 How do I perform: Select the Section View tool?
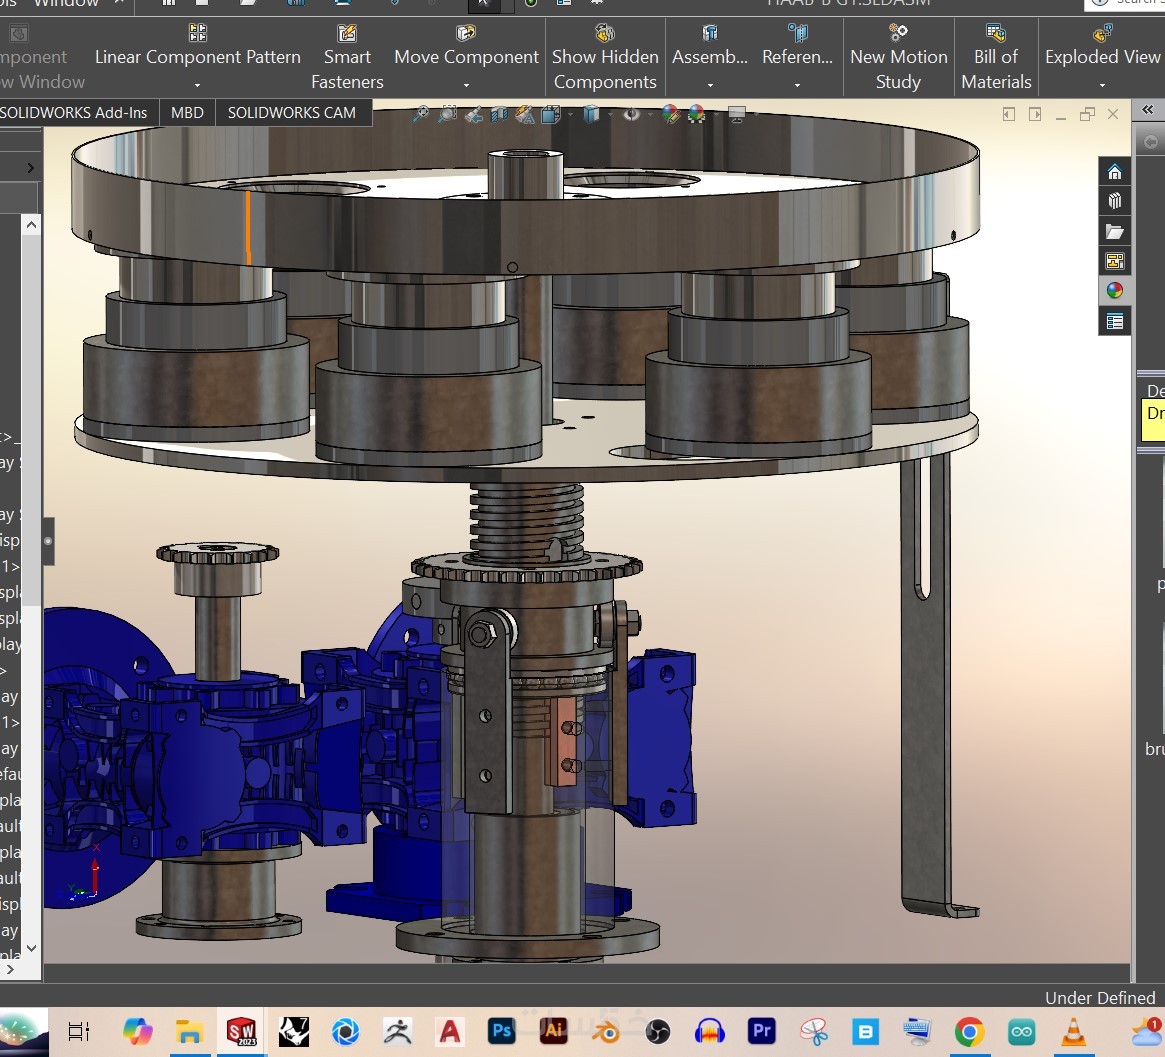[x=500, y=115]
